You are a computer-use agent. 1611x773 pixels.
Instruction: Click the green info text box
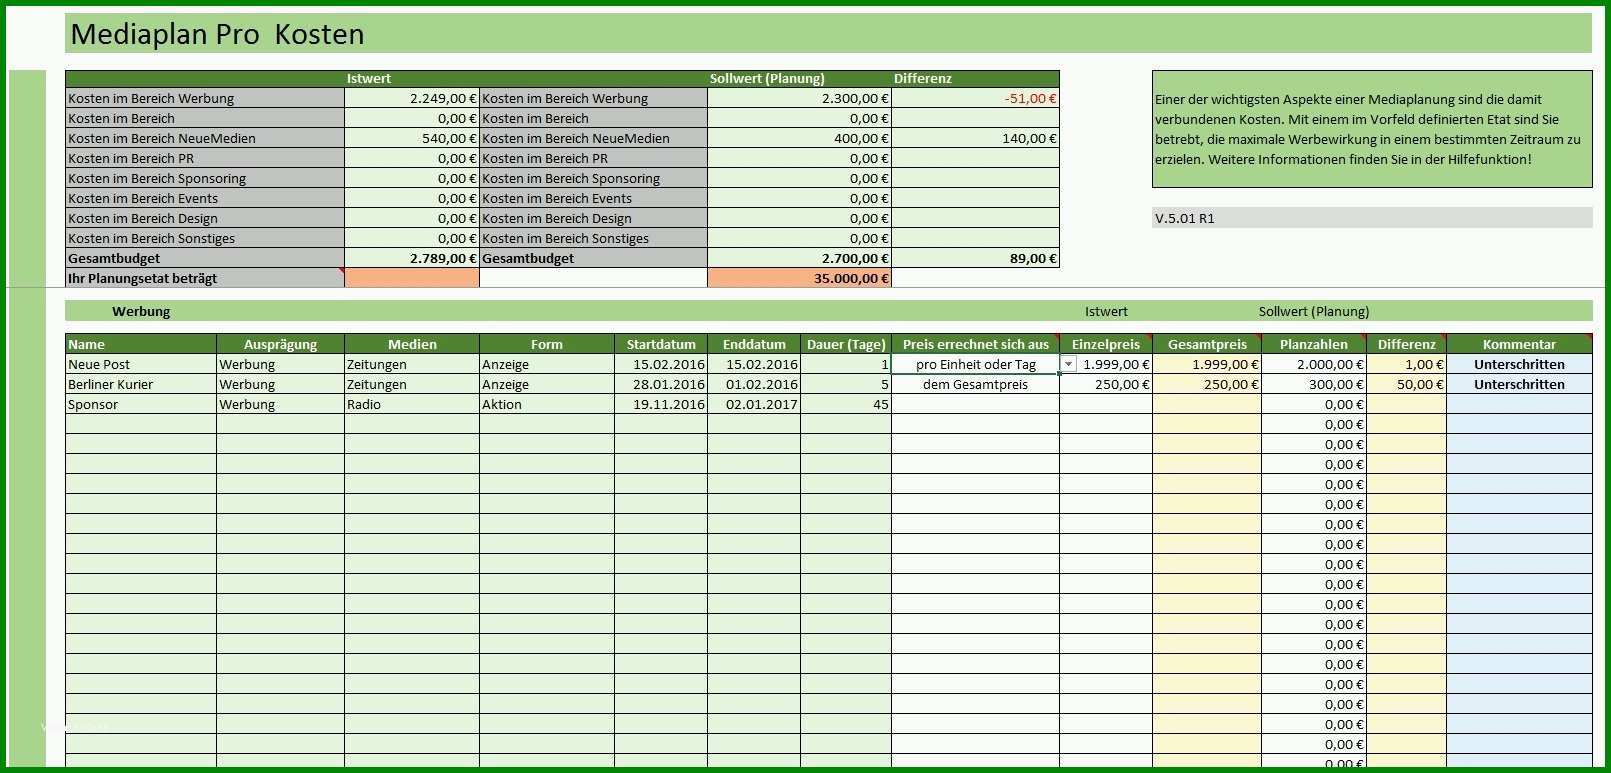[1372, 129]
